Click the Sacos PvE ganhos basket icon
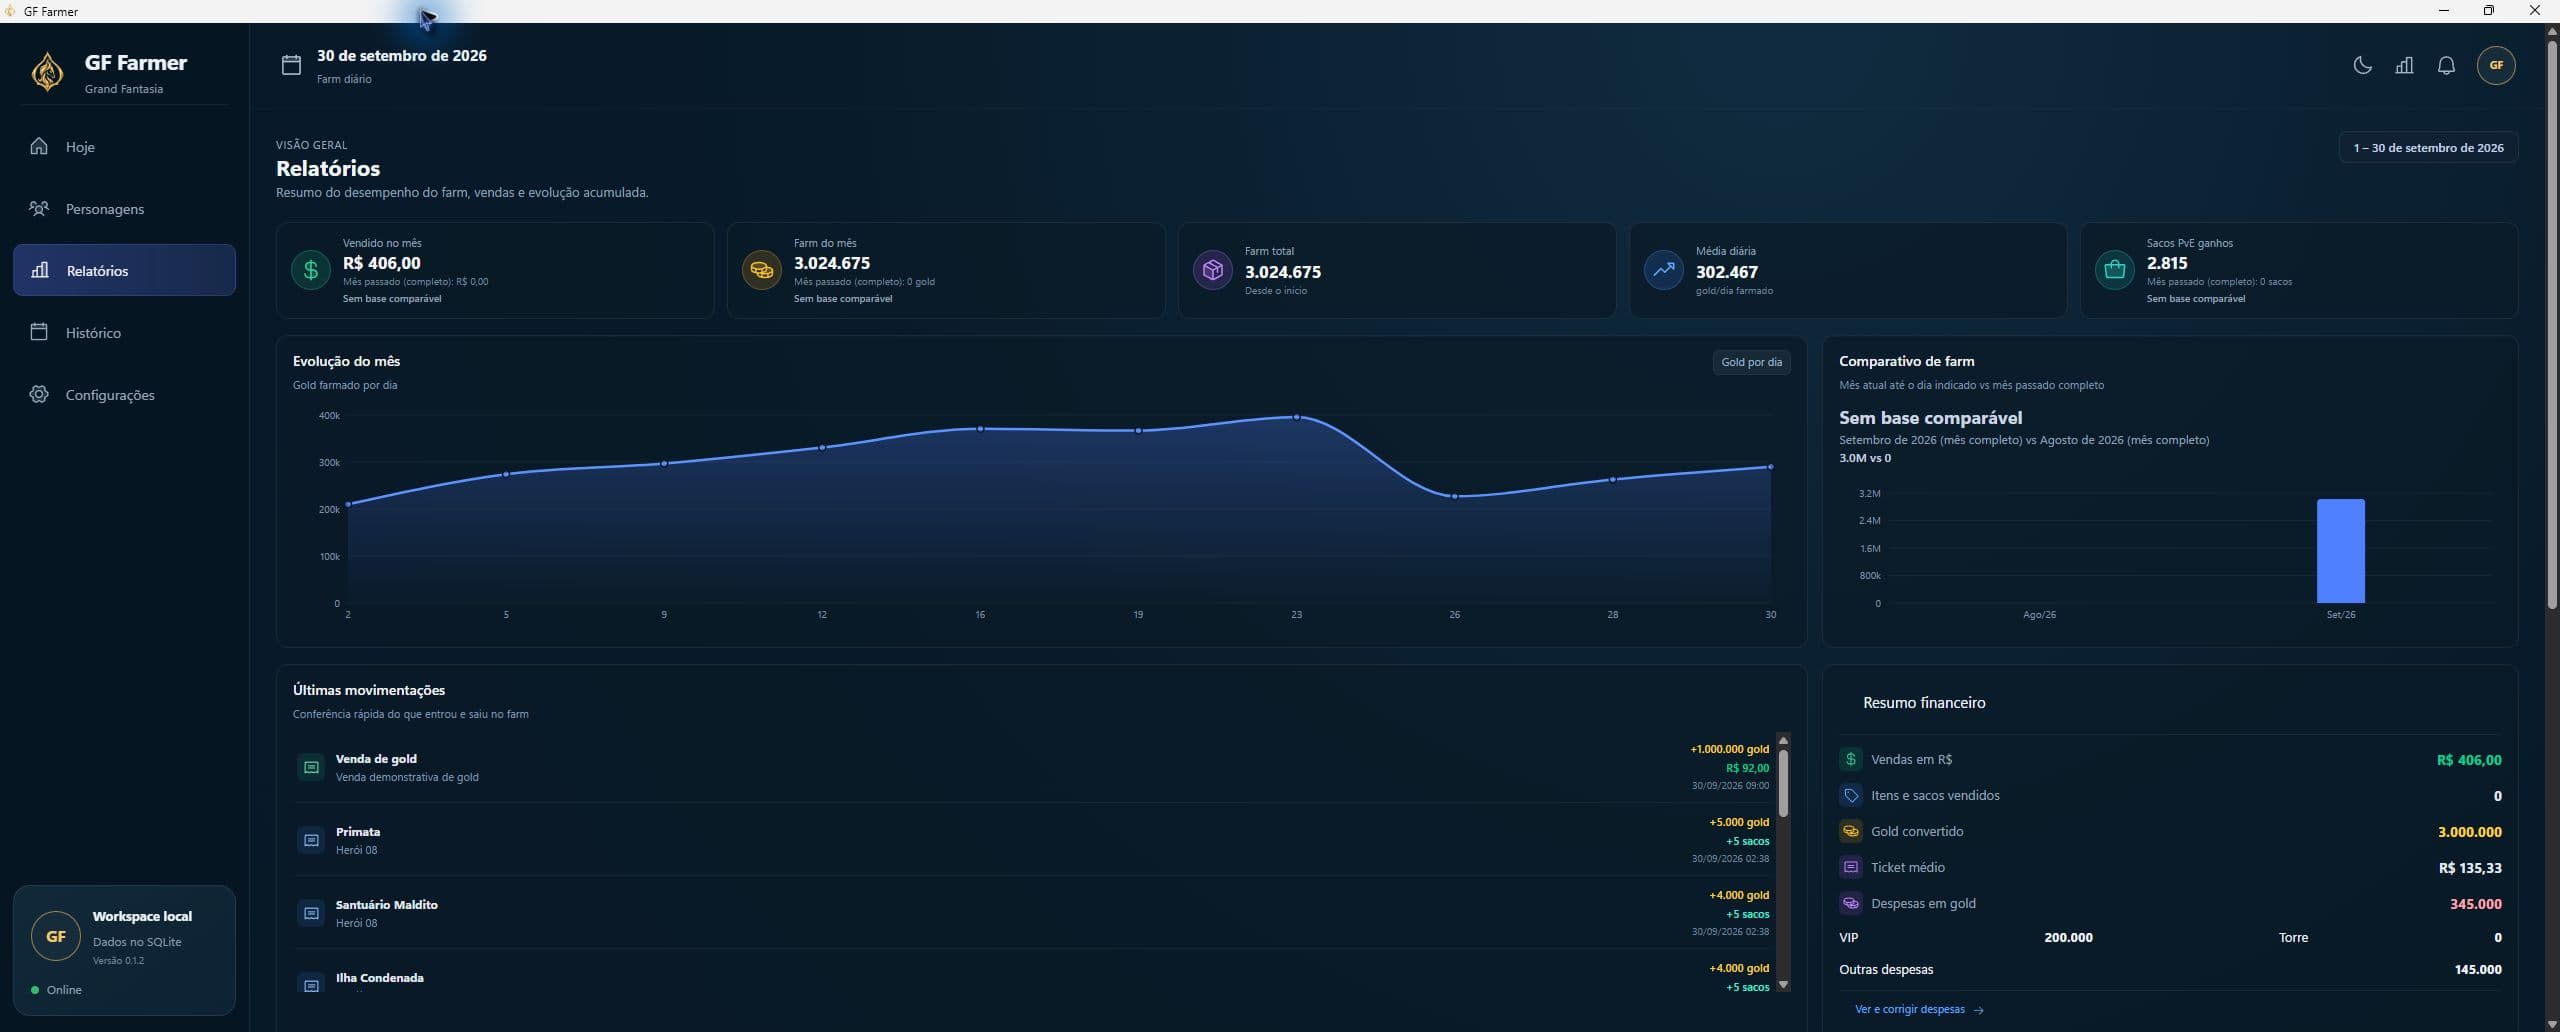 [x=2114, y=270]
